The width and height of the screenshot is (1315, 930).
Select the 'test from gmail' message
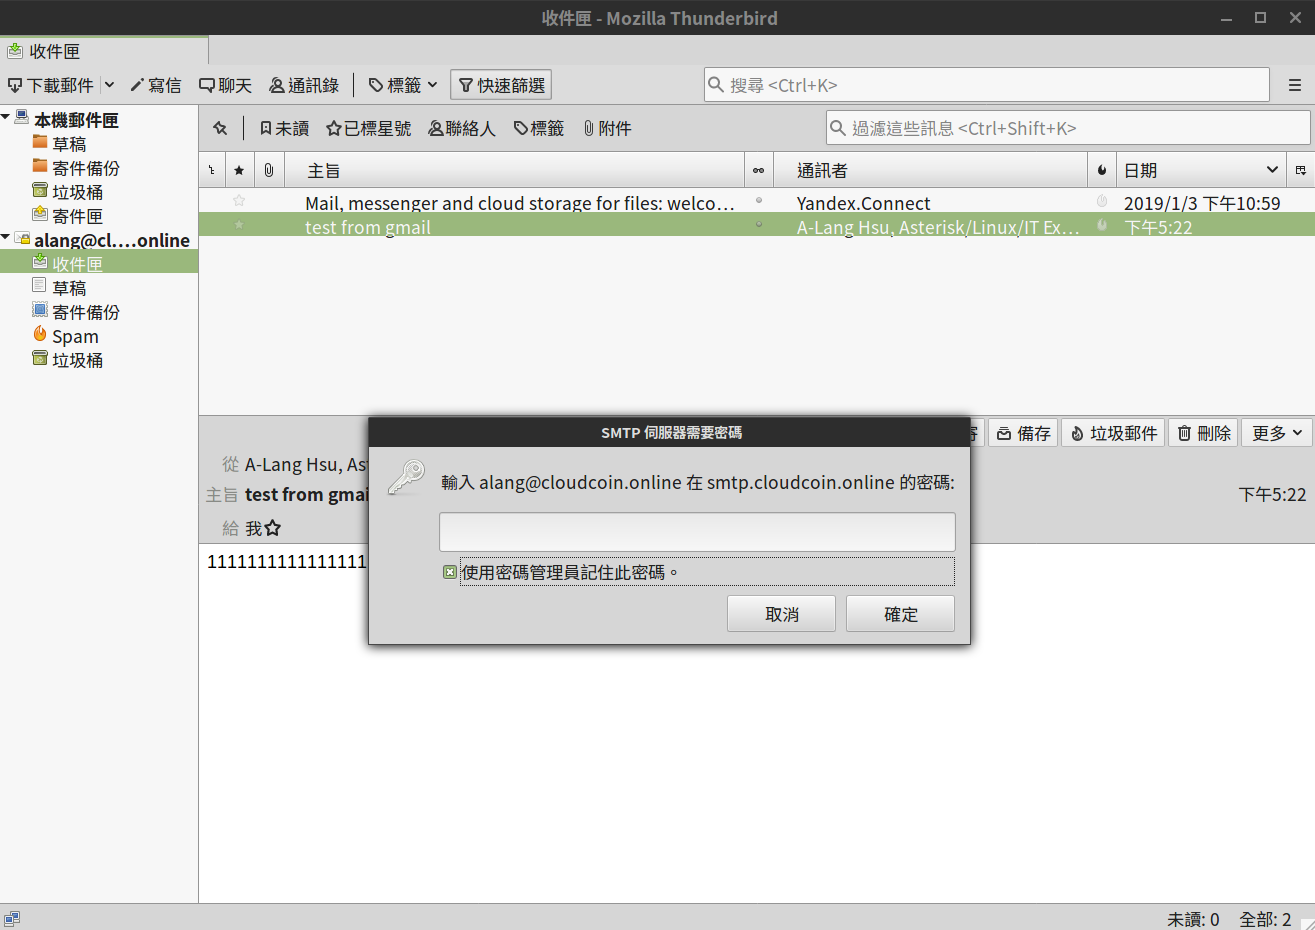757,225
